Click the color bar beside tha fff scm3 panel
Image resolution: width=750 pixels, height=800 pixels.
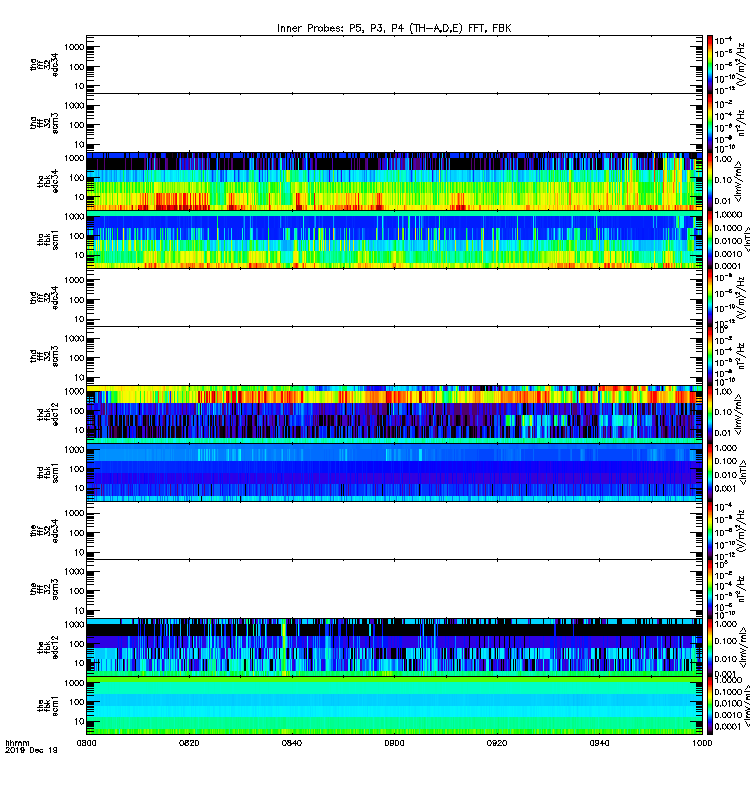710,123
